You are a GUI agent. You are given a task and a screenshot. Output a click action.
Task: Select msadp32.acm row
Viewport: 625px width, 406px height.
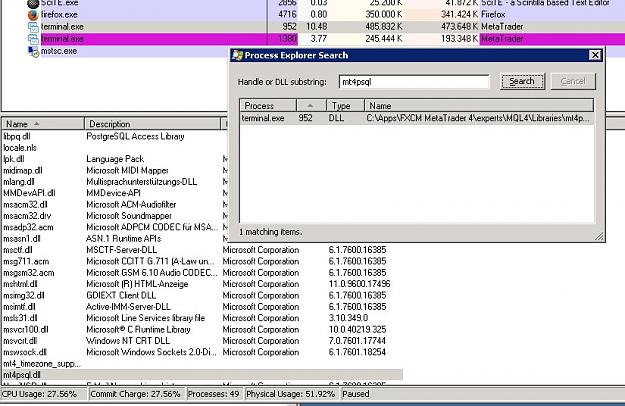point(28,227)
